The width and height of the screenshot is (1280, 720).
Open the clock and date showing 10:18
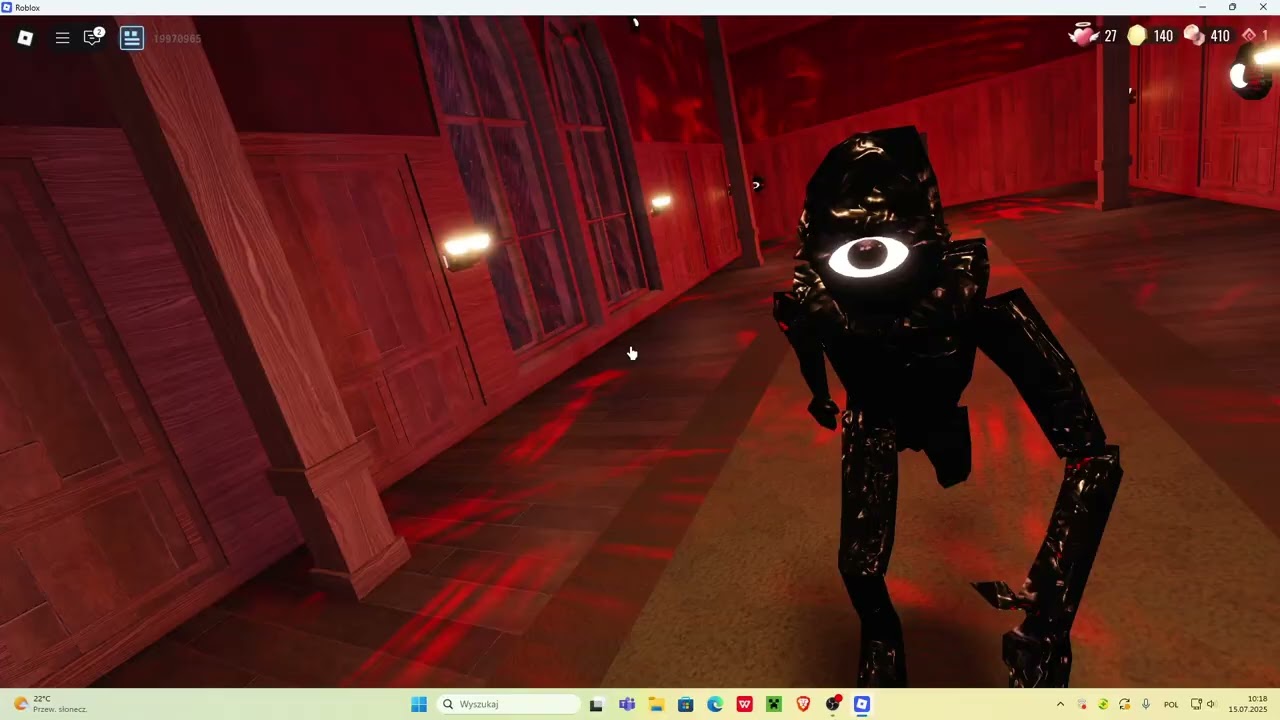(x=1248, y=704)
